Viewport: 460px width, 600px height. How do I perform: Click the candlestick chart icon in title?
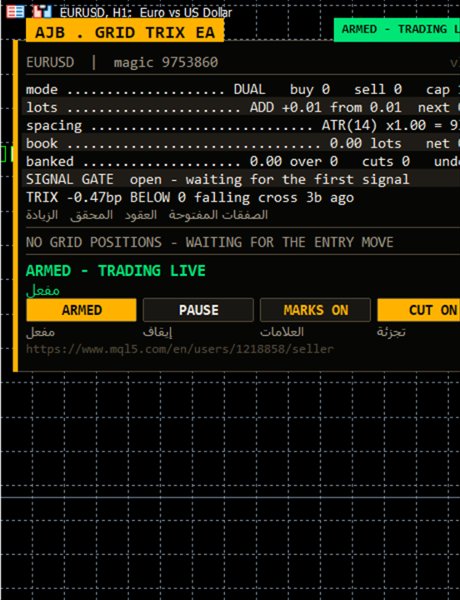pyautogui.click(x=42, y=12)
